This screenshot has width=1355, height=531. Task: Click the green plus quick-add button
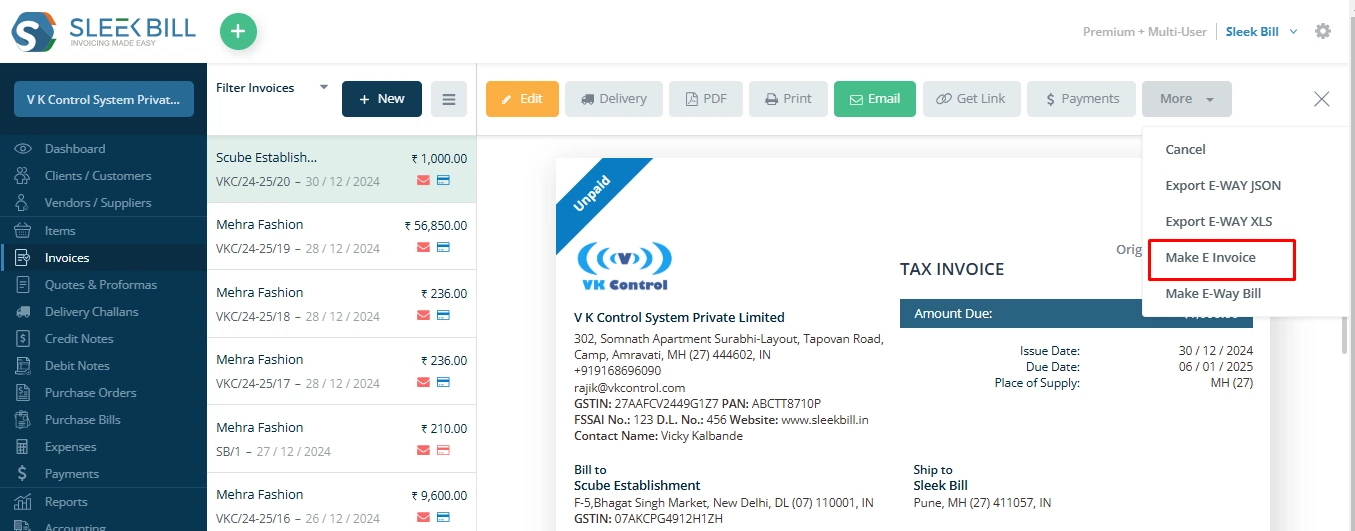click(x=238, y=31)
